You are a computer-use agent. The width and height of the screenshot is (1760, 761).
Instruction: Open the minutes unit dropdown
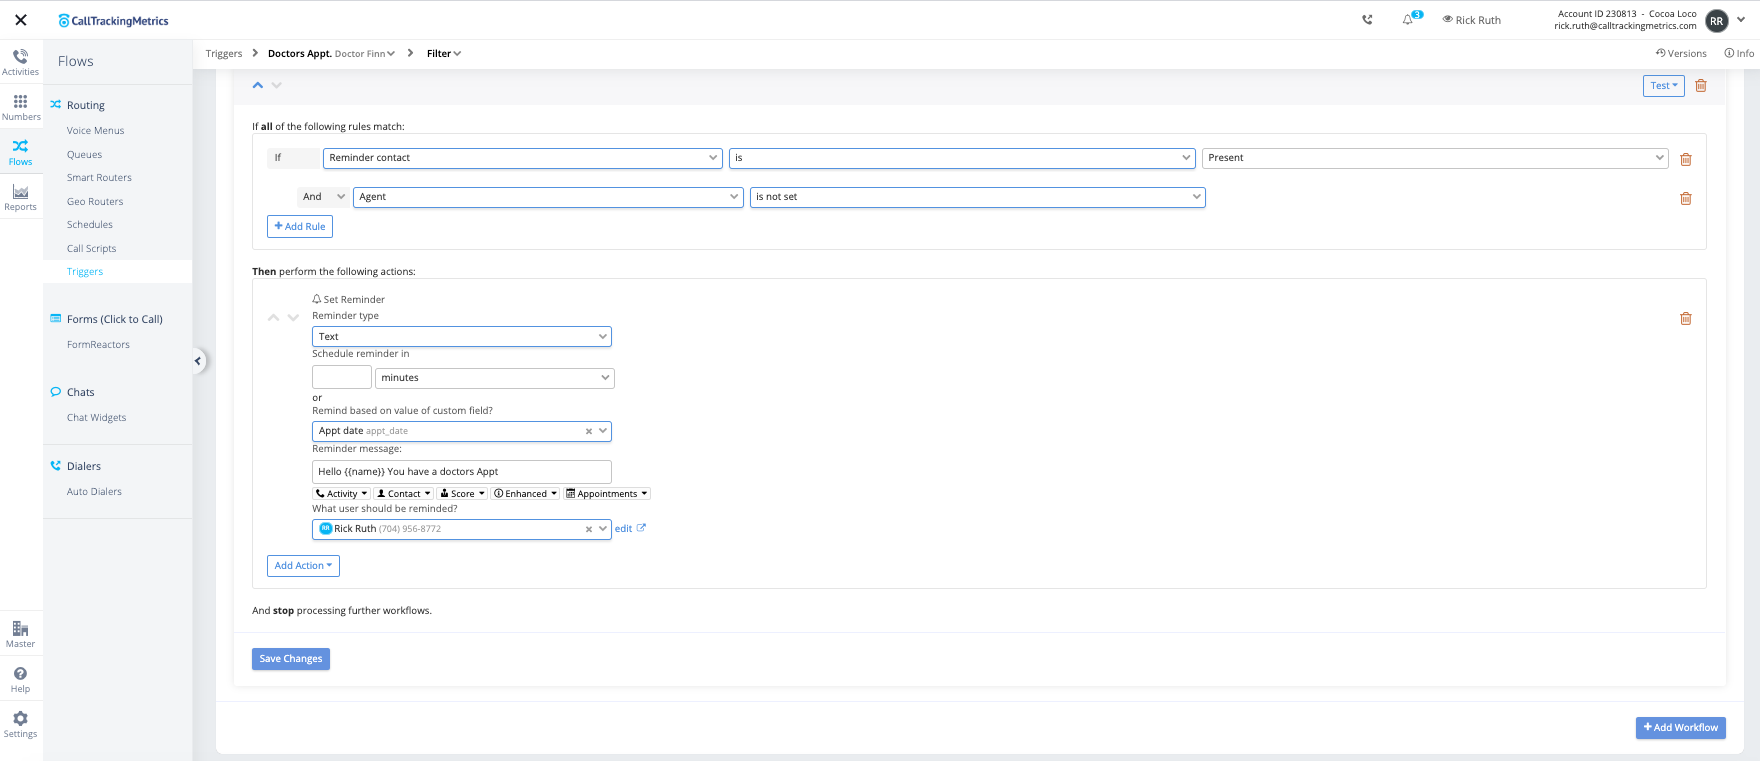tap(495, 378)
